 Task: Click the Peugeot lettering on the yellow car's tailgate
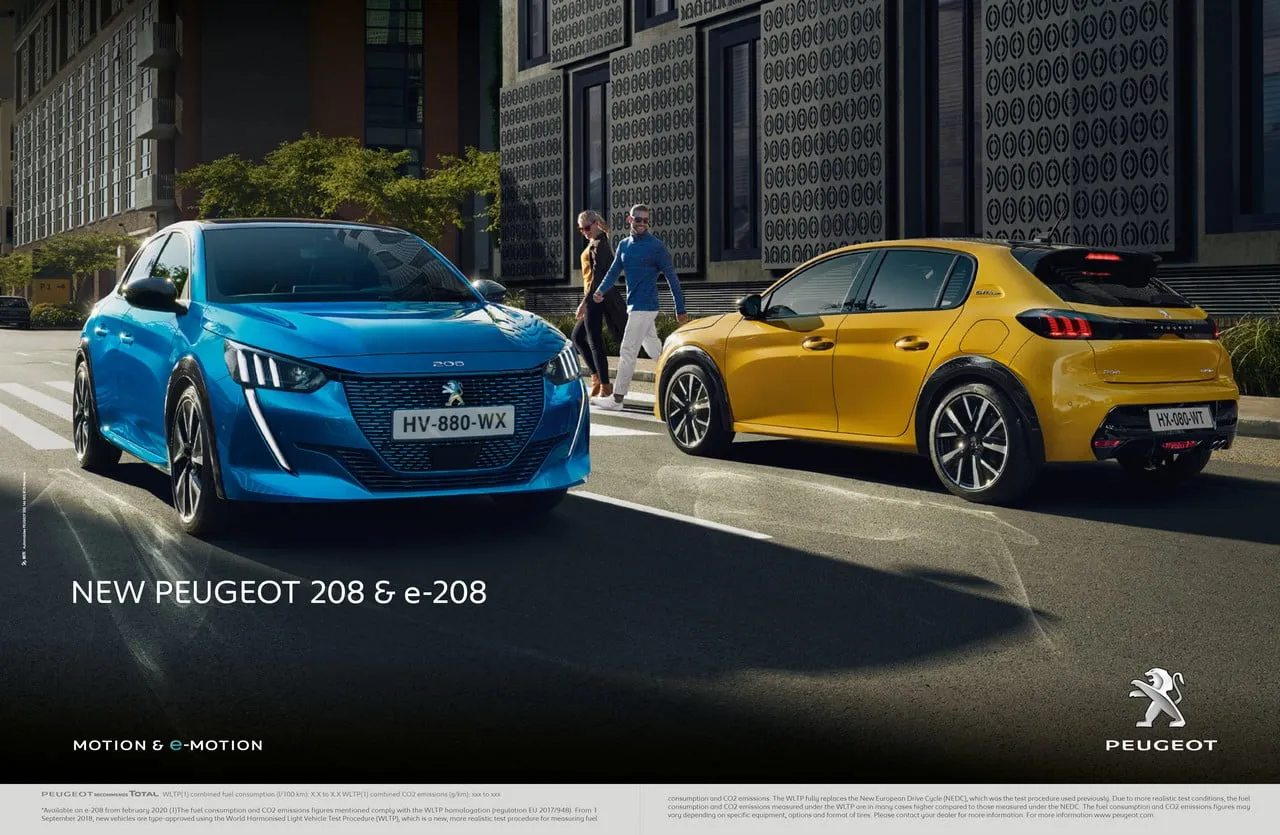pyautogui.click(x=1172, y=328)
